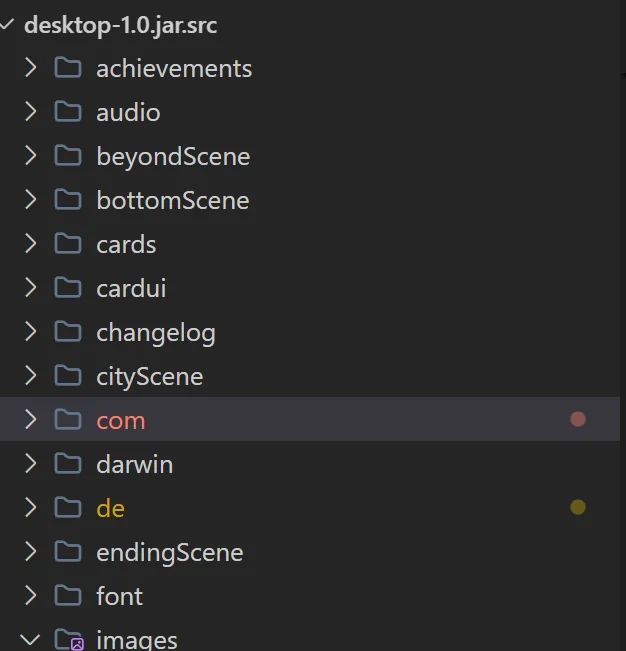
Task: Expand the cards folder chevron
Action: [31, 244]
